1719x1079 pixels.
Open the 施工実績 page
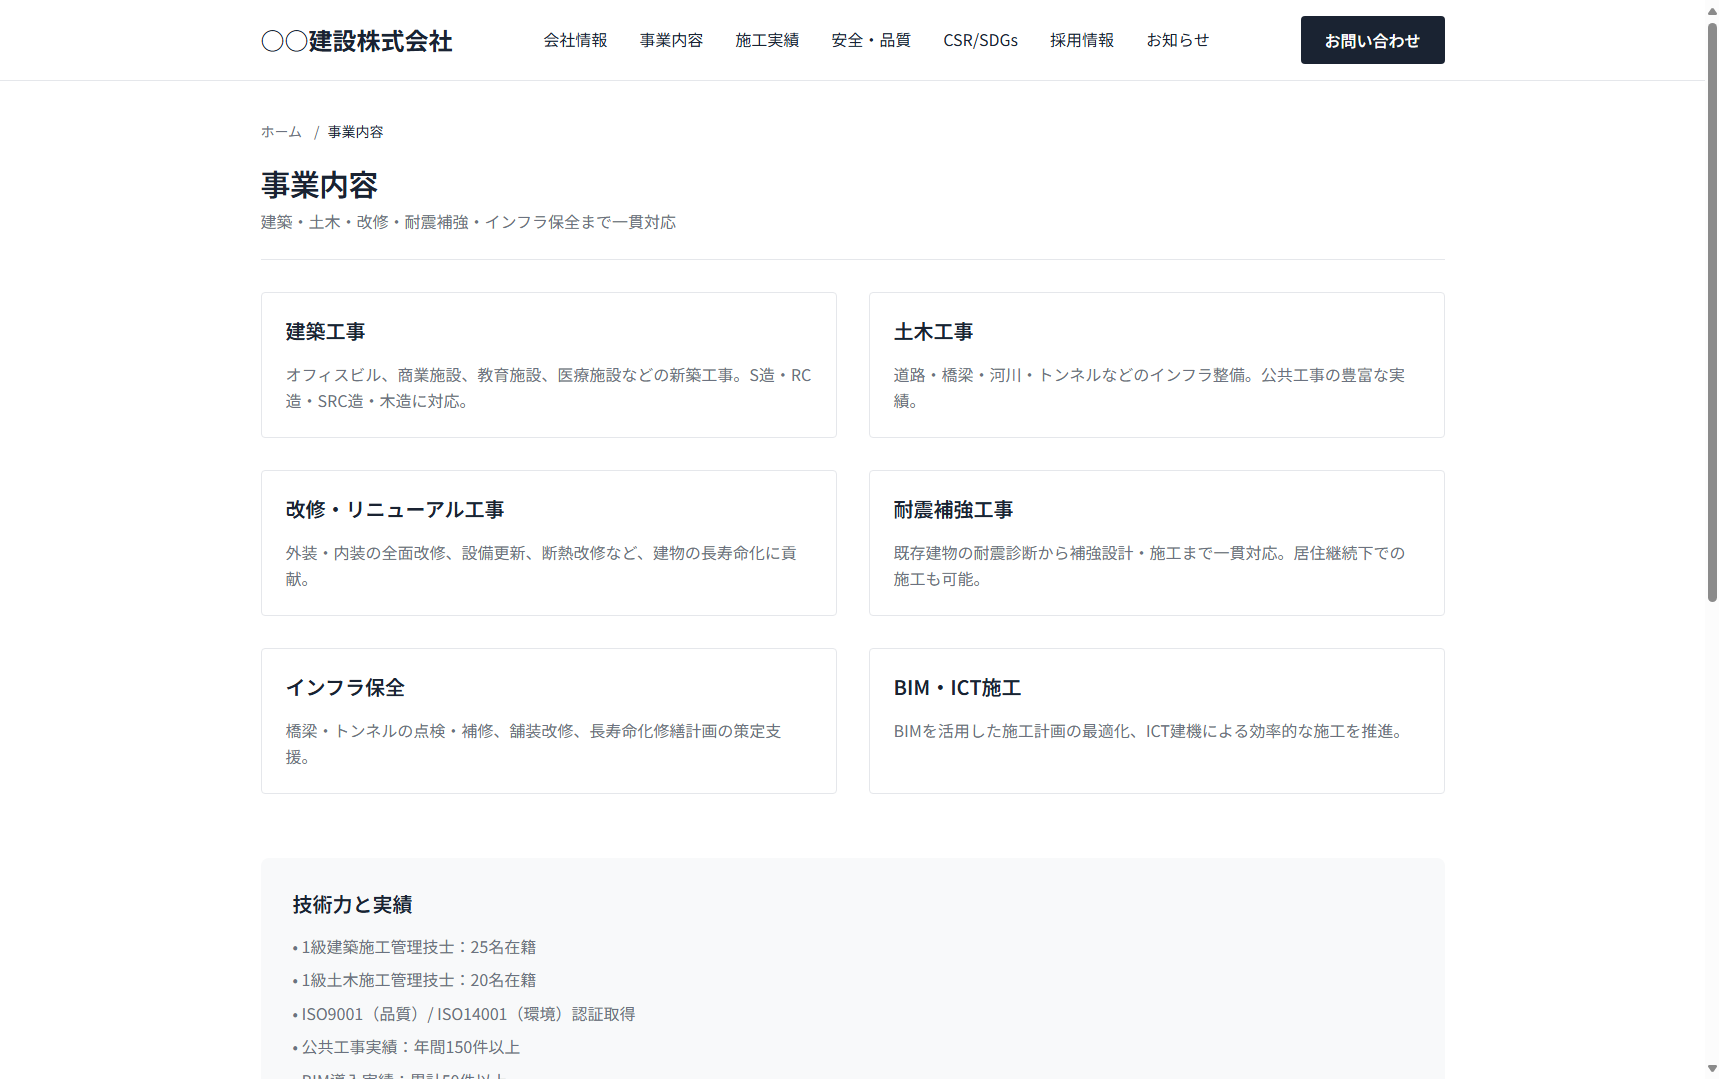point(767,40)
